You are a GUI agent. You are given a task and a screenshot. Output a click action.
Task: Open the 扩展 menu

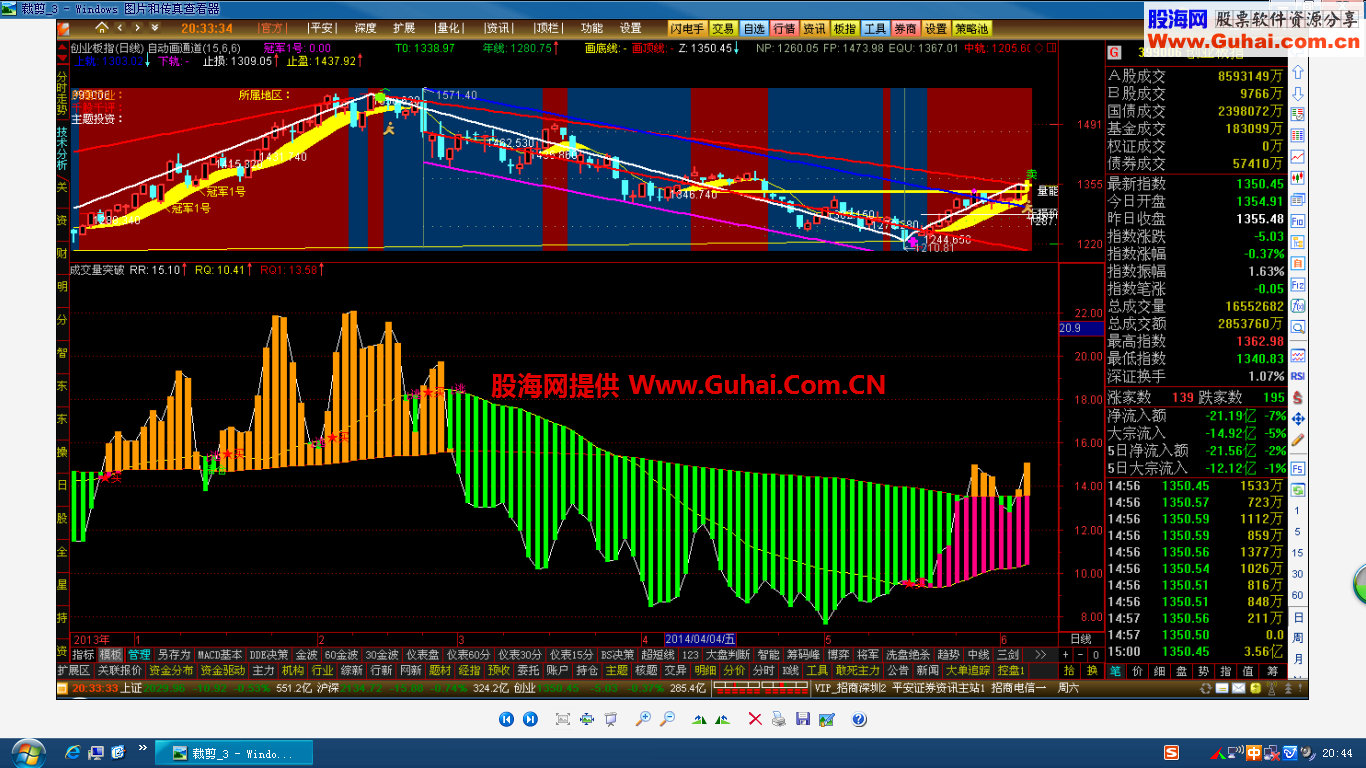point(404,28)
